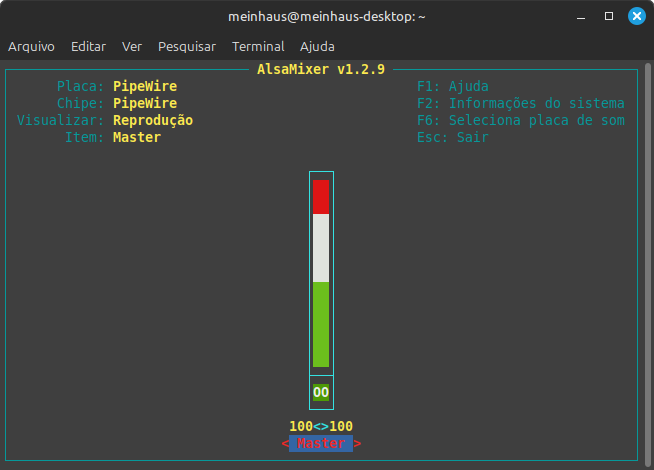Close the terminal window
This screenshot has width=654, height=470.
[x=636, y=16]
